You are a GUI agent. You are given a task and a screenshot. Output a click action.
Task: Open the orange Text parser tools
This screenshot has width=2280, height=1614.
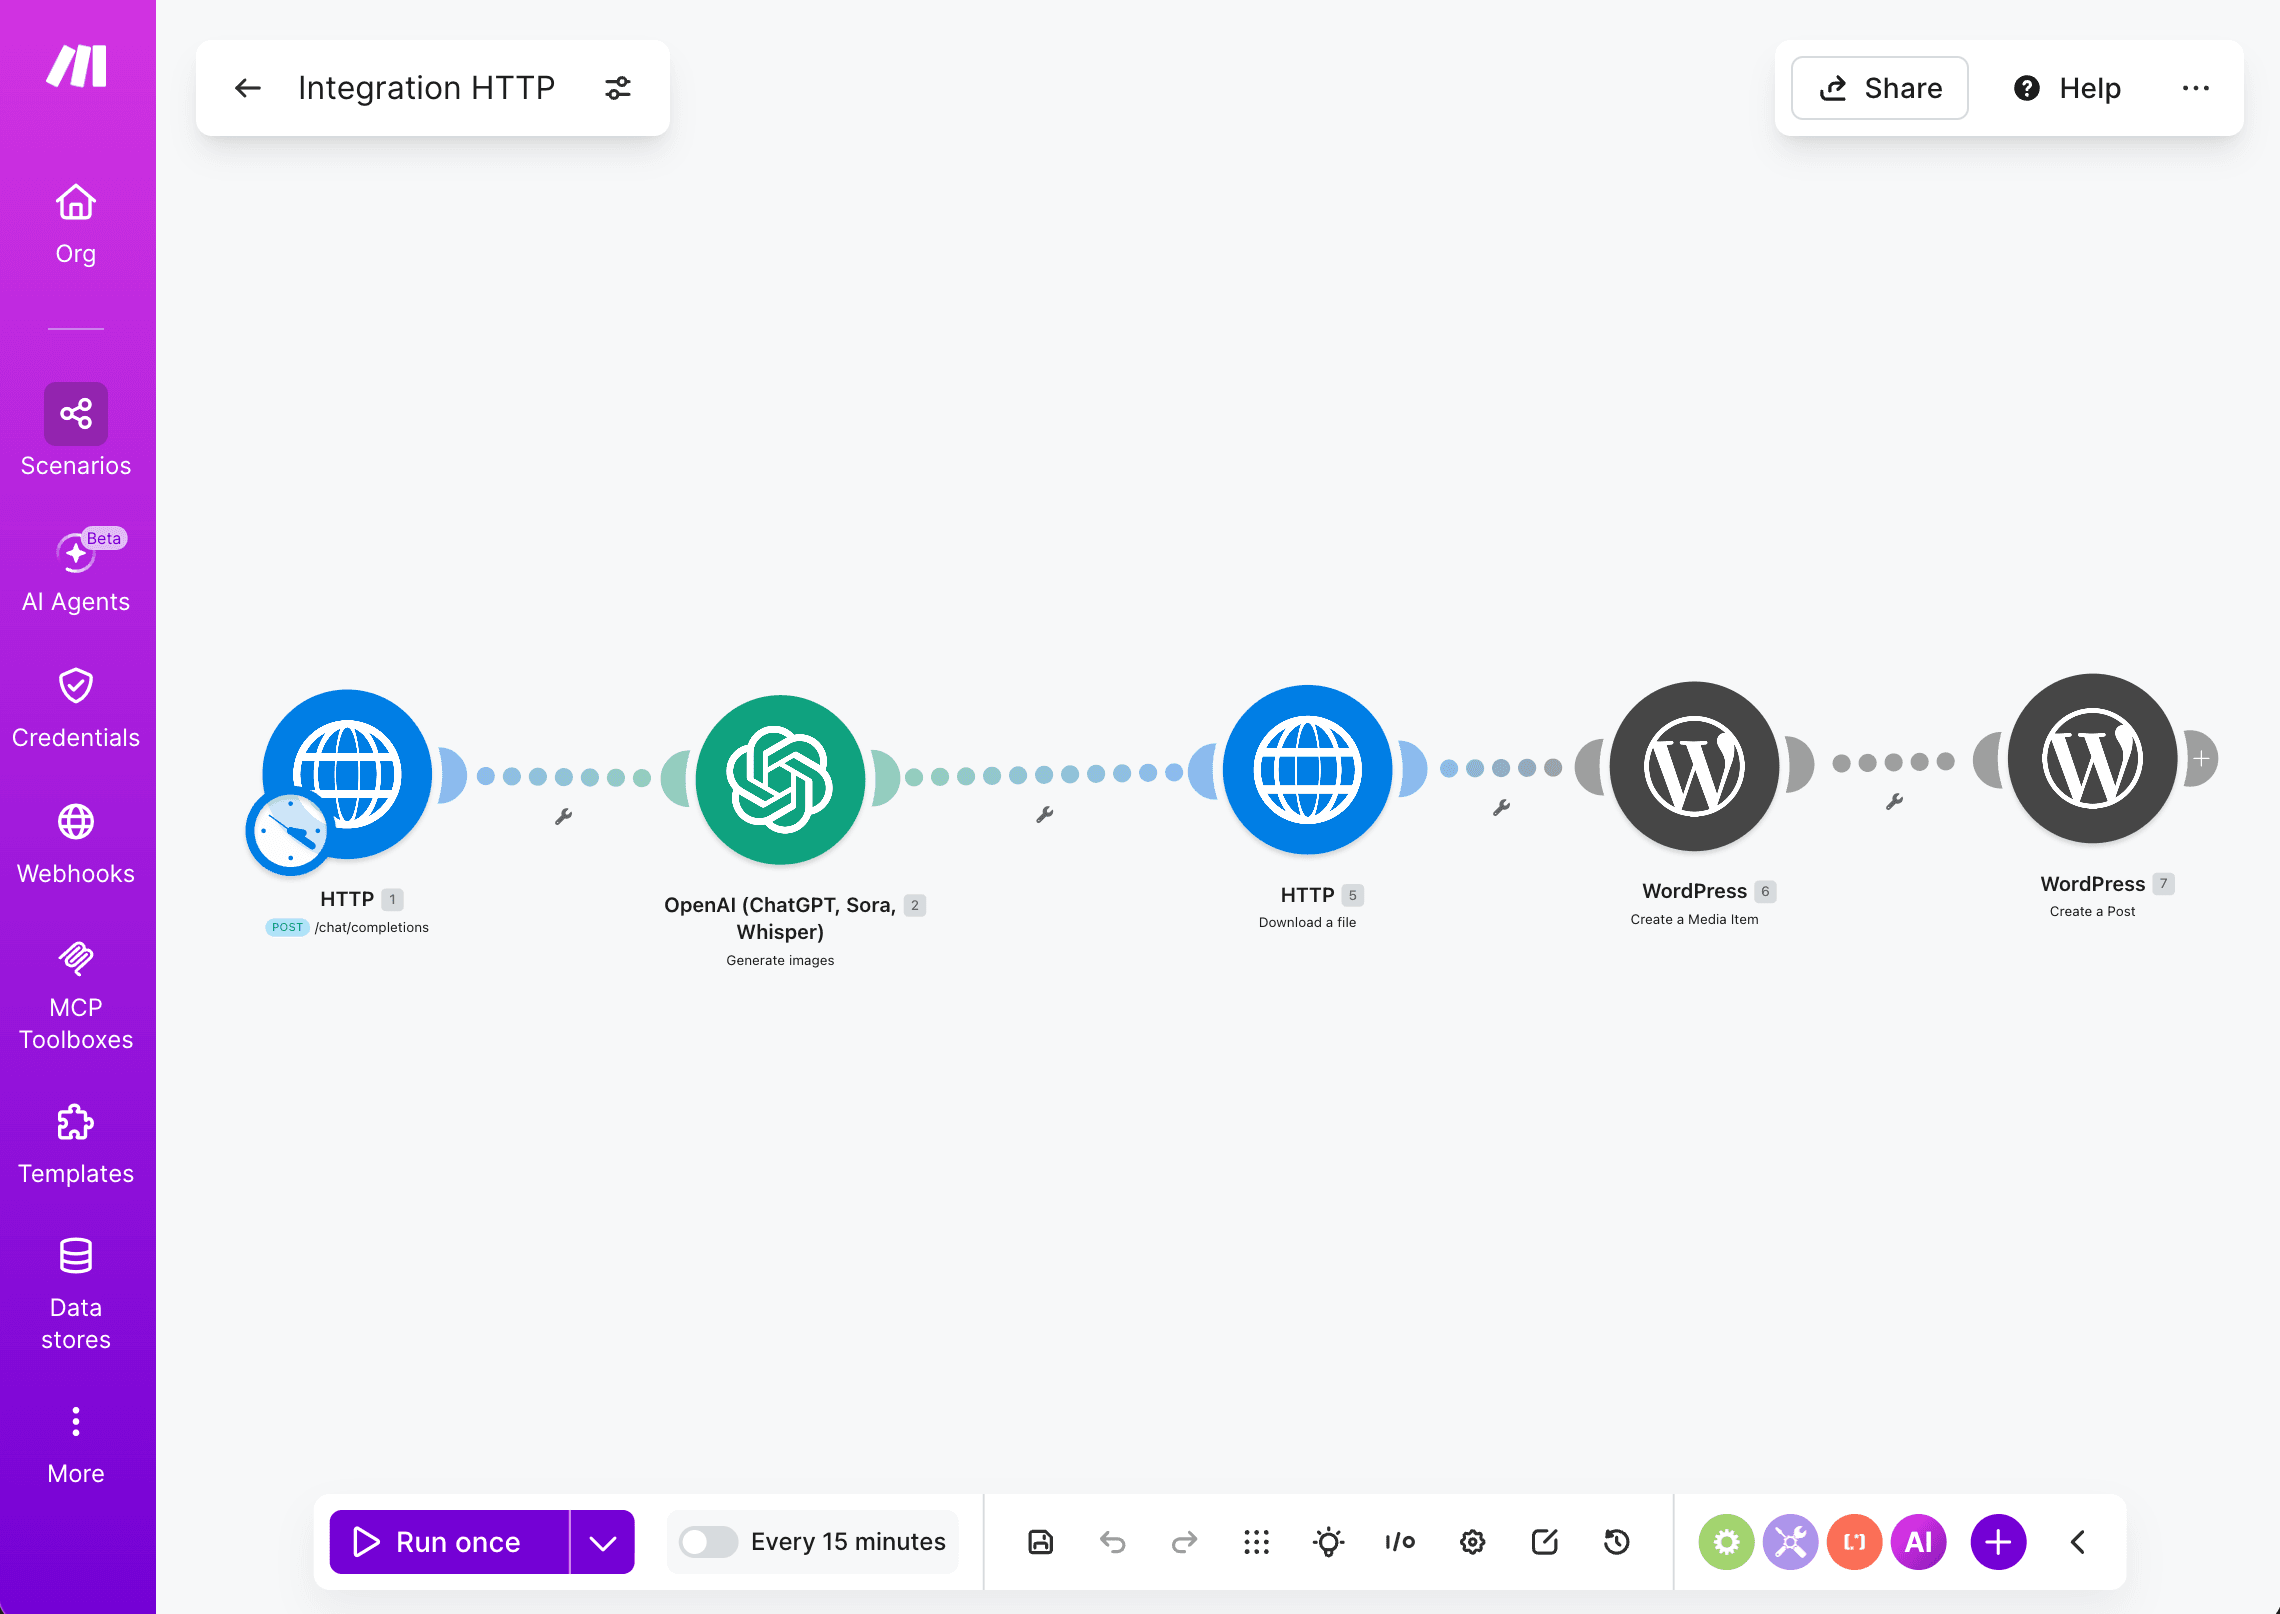click(x=1854, y=1542)
